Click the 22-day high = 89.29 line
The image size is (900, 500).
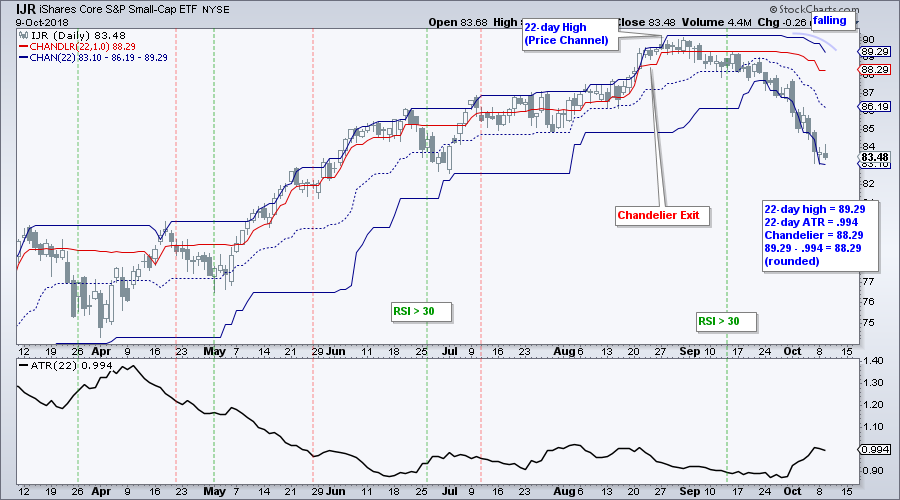tap(814, 209)
